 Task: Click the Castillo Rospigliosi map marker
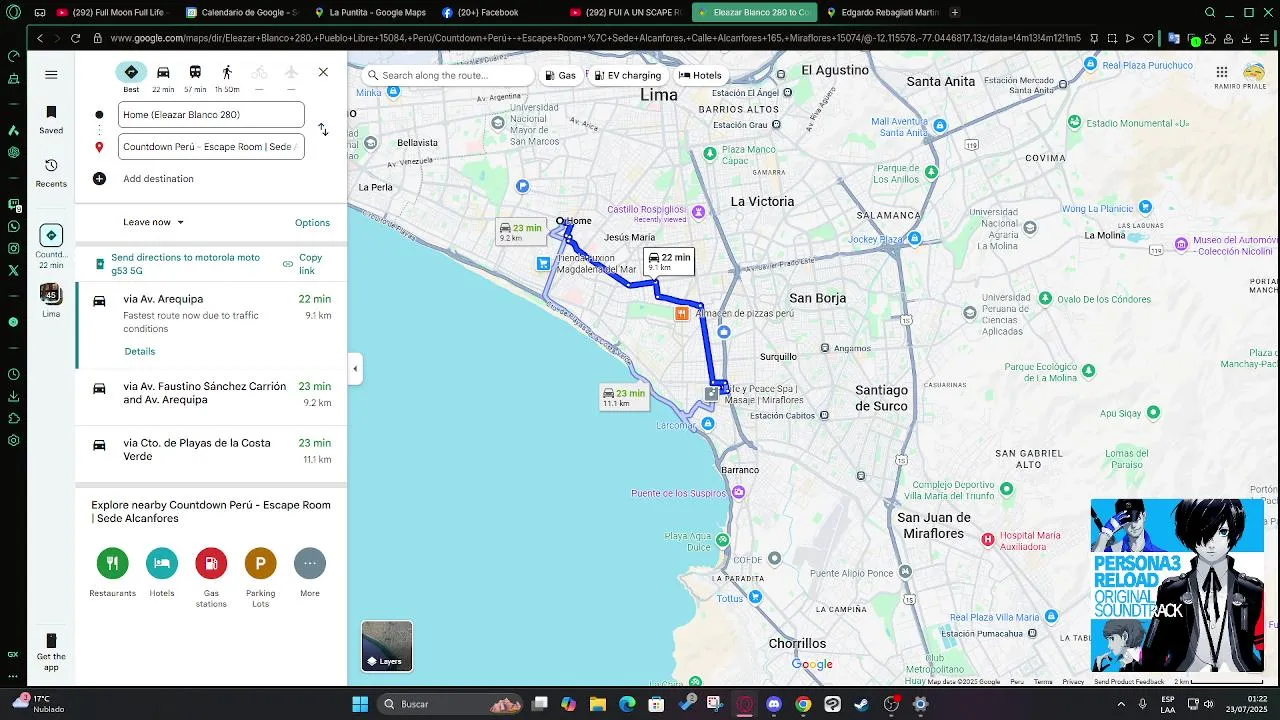tap(699, 212)
